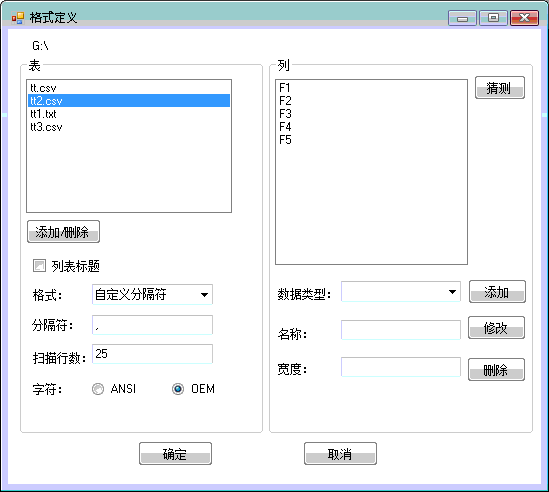The height and width of the screenshot is (492, 549).
Task: Select tt2.csv in the table list
Action: point(128,101)
